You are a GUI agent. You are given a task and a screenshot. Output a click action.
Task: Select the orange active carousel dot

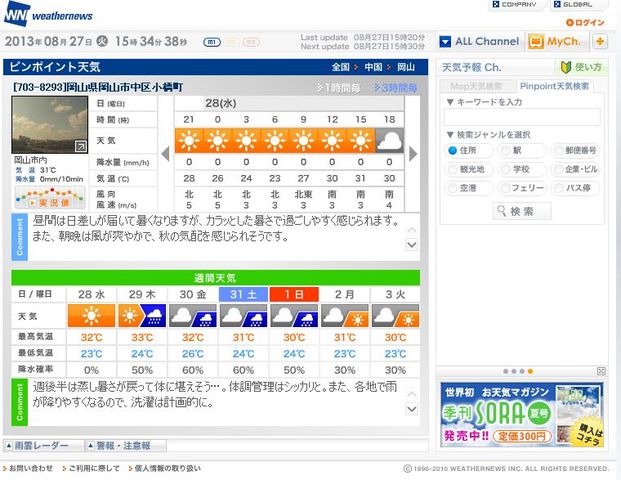530,371
